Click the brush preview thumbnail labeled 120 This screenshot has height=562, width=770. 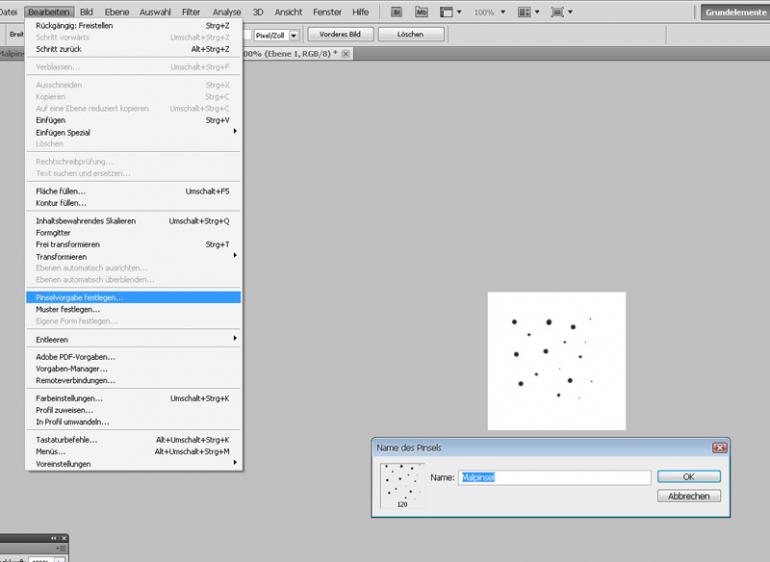pos(402,485)
